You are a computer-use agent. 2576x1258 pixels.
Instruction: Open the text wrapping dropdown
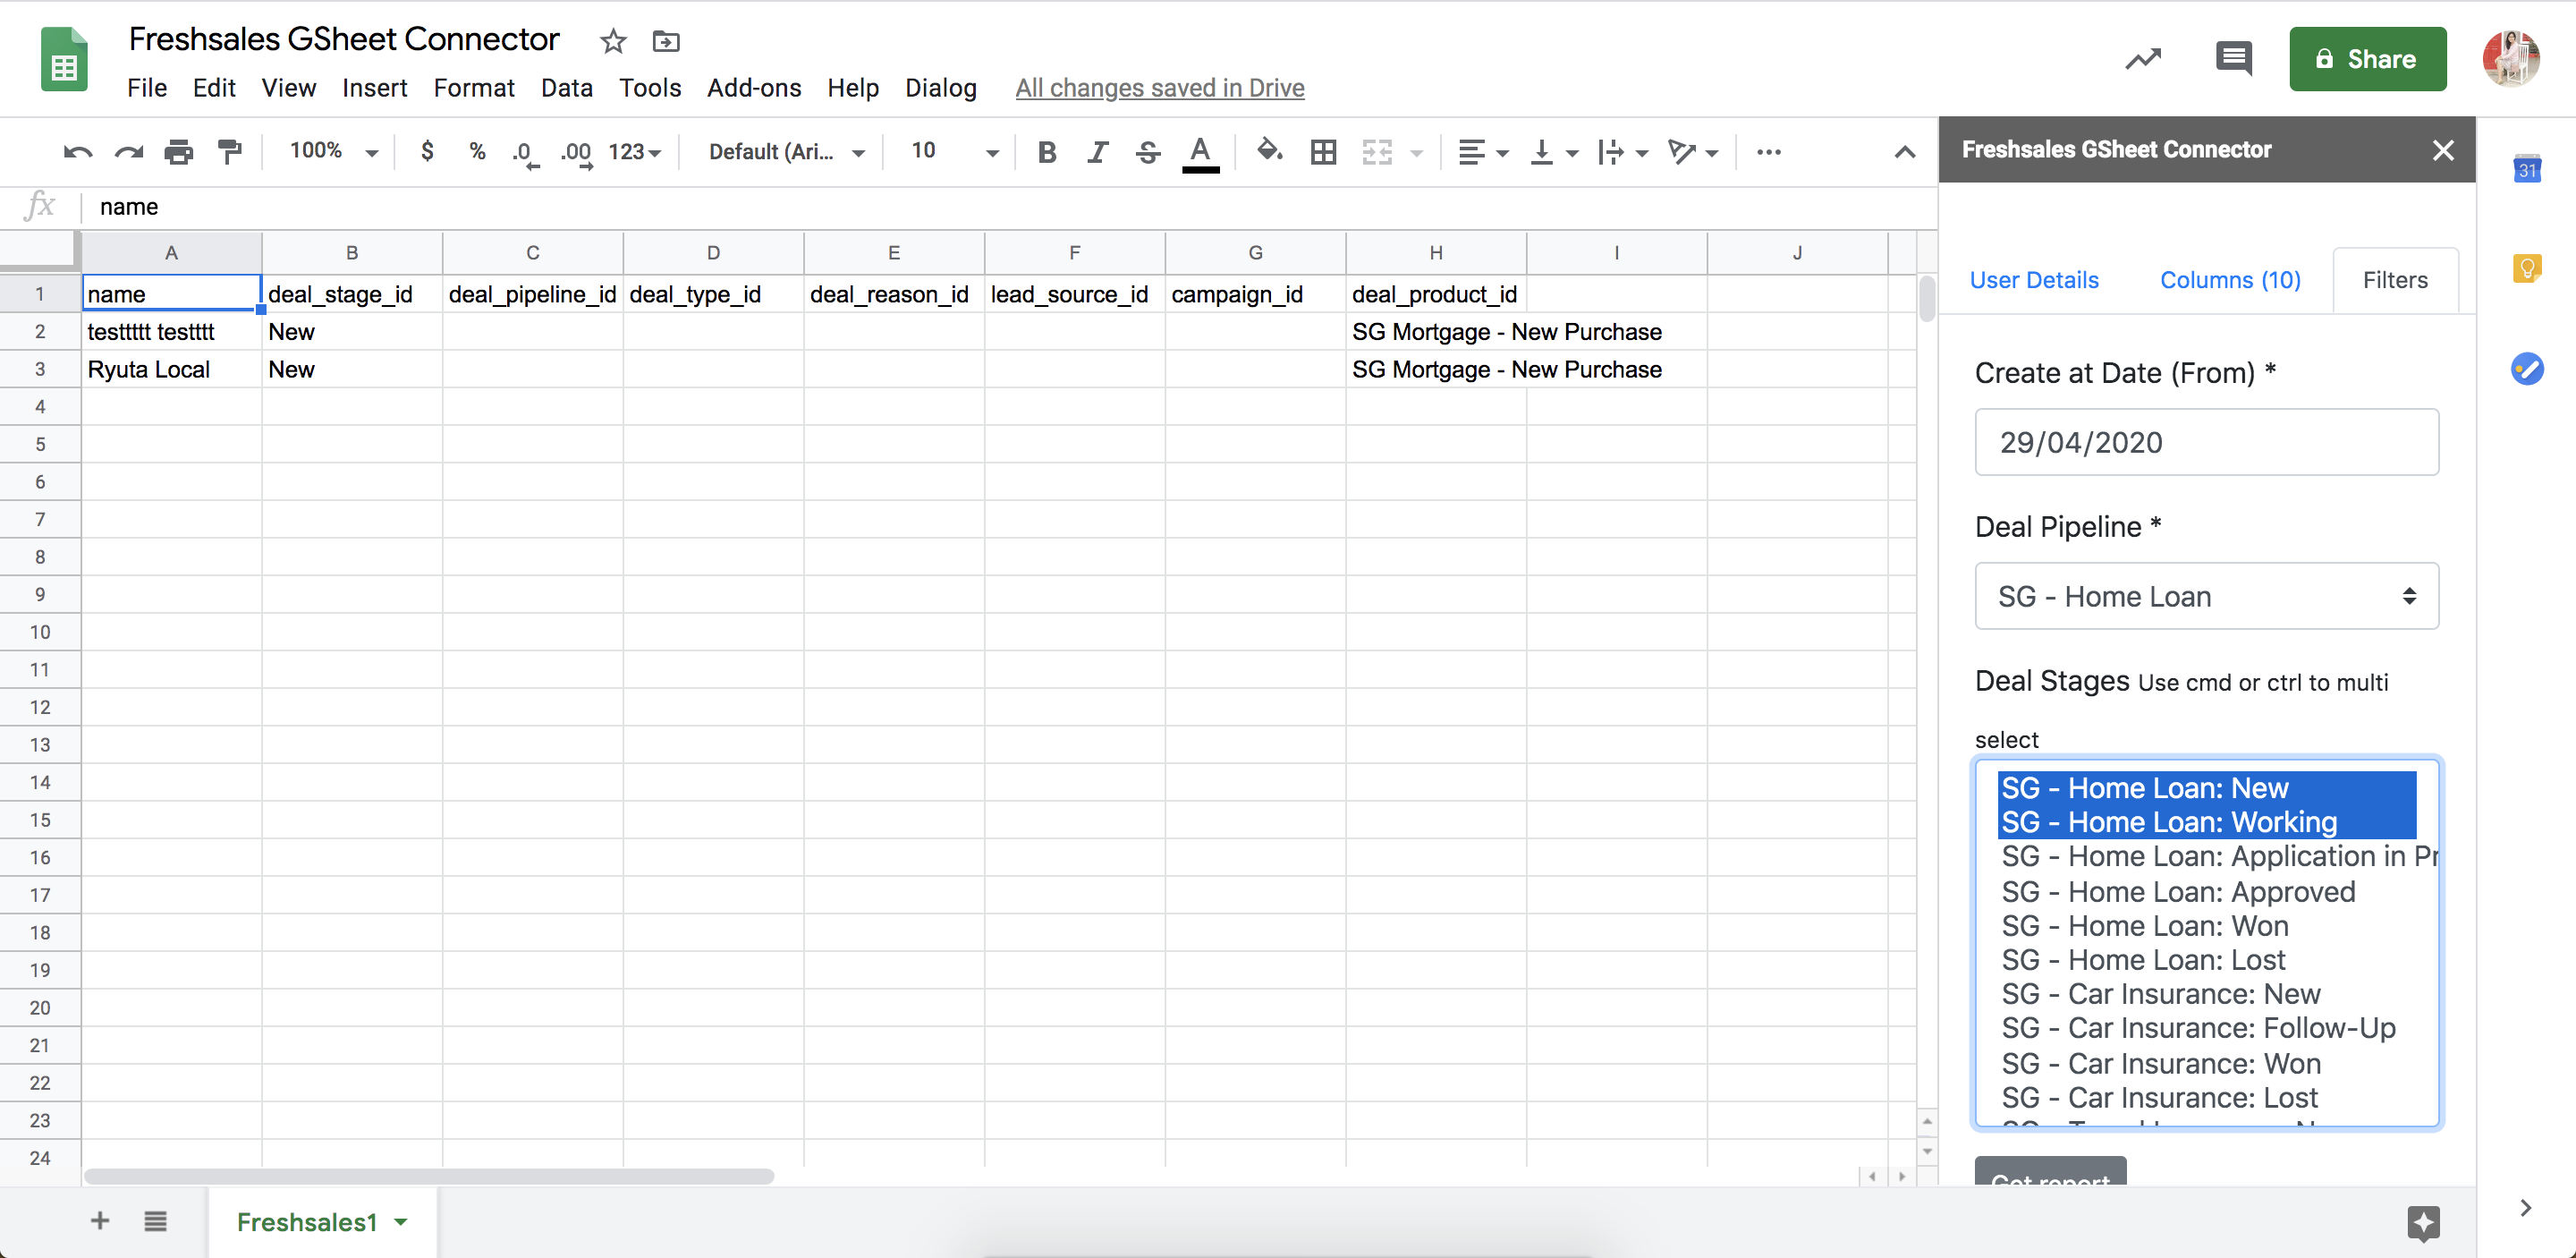point(1623,152)
